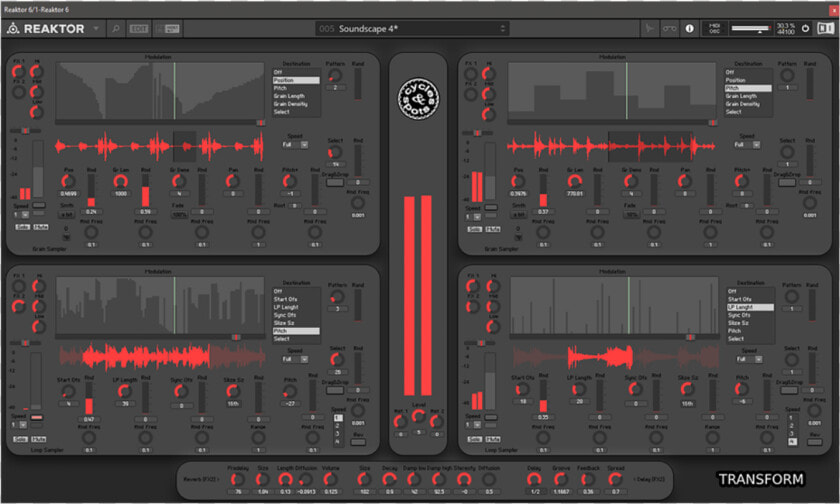Click Reverb Volume knob
Viewport: 840px width, 504px height.
pyautogui.click(x=331, y=480)
